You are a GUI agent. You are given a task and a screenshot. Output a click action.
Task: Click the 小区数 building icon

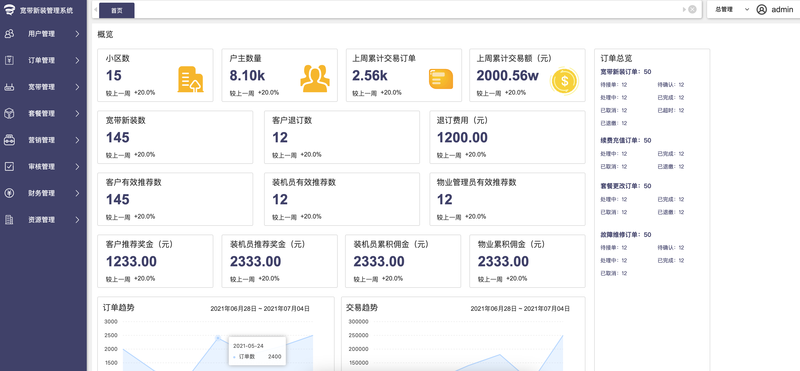(x=190, y=80)
